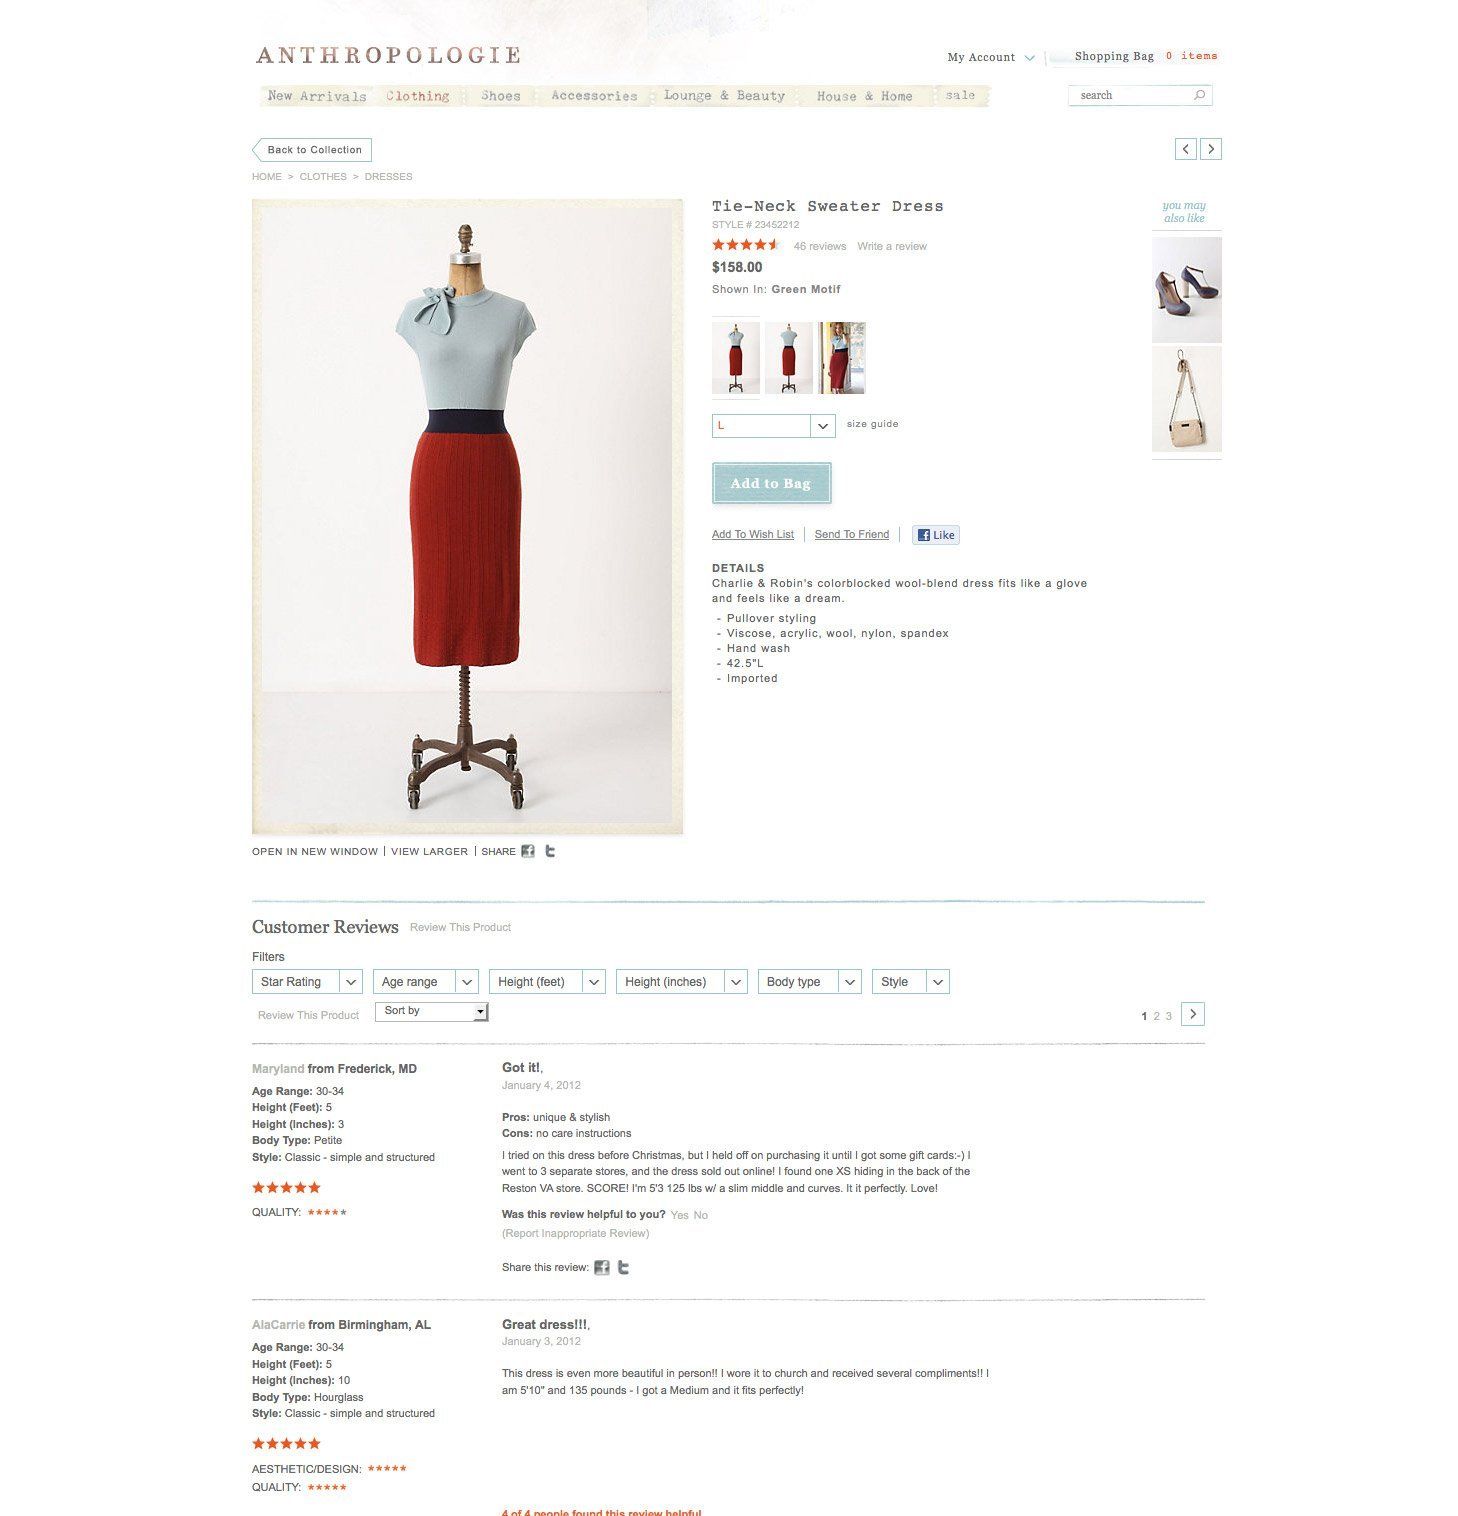Click the search magnifier icon
The image size is (1458, 1516).
(x=1199, y=95)
